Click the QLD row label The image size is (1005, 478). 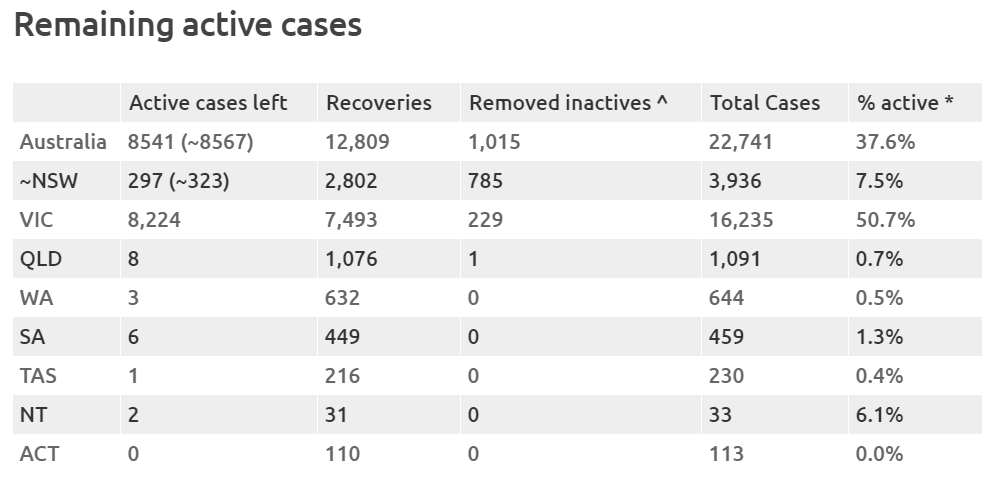click(40, 259)
